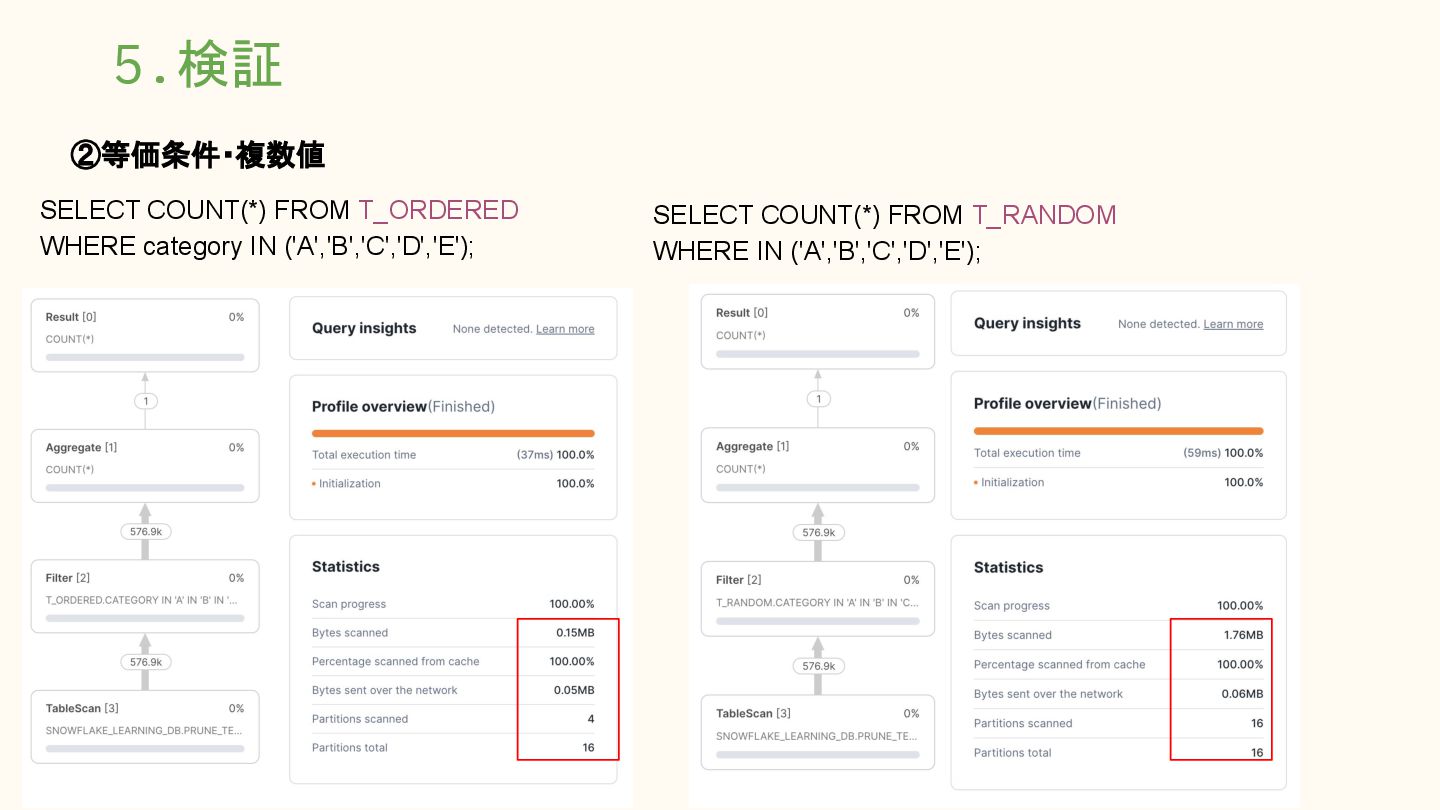Click the left Initialization 100.0% row
1440x810 pixels.
[x=453, y=484]
